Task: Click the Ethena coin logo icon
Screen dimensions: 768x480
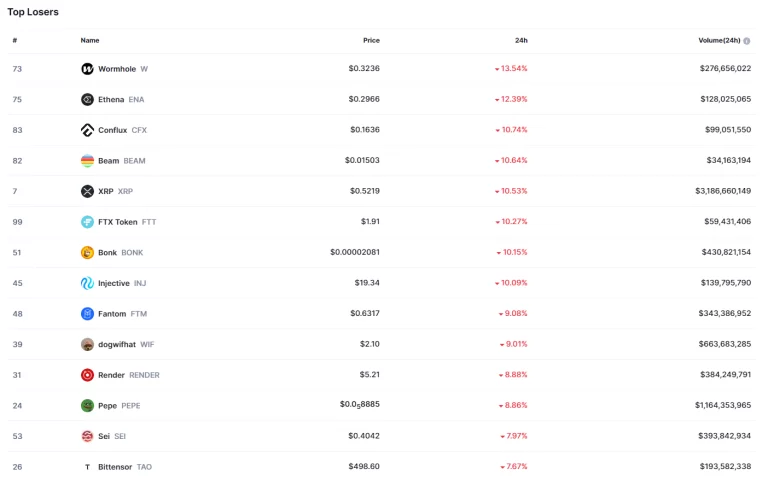Action: [87, 99]
